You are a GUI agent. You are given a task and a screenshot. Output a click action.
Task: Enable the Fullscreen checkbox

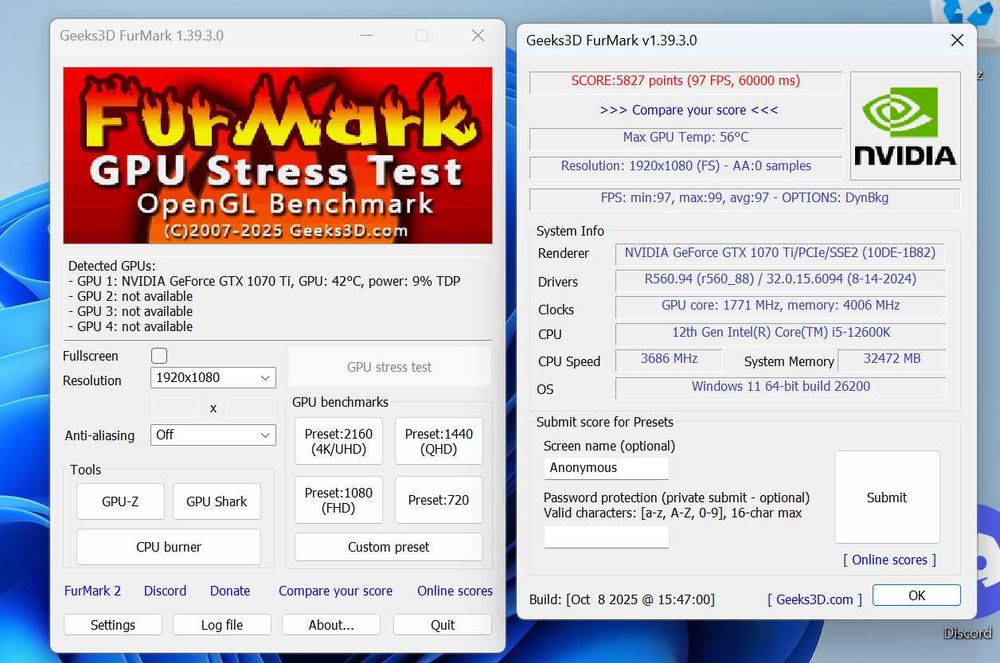click(x=159, y=356)
